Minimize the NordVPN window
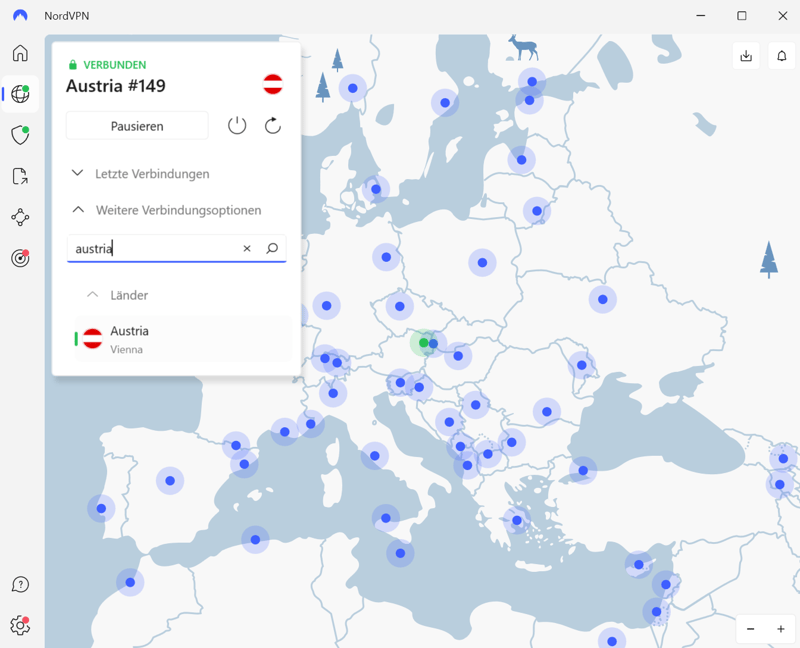The width and height of the screenshot is (800, 648). tap(701, 16)
